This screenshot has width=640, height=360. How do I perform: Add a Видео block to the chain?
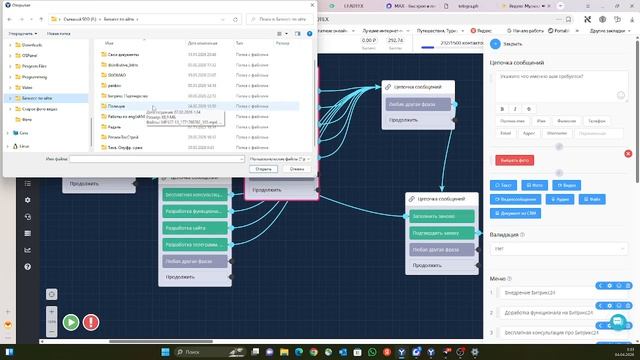click(x=567, y=185)
